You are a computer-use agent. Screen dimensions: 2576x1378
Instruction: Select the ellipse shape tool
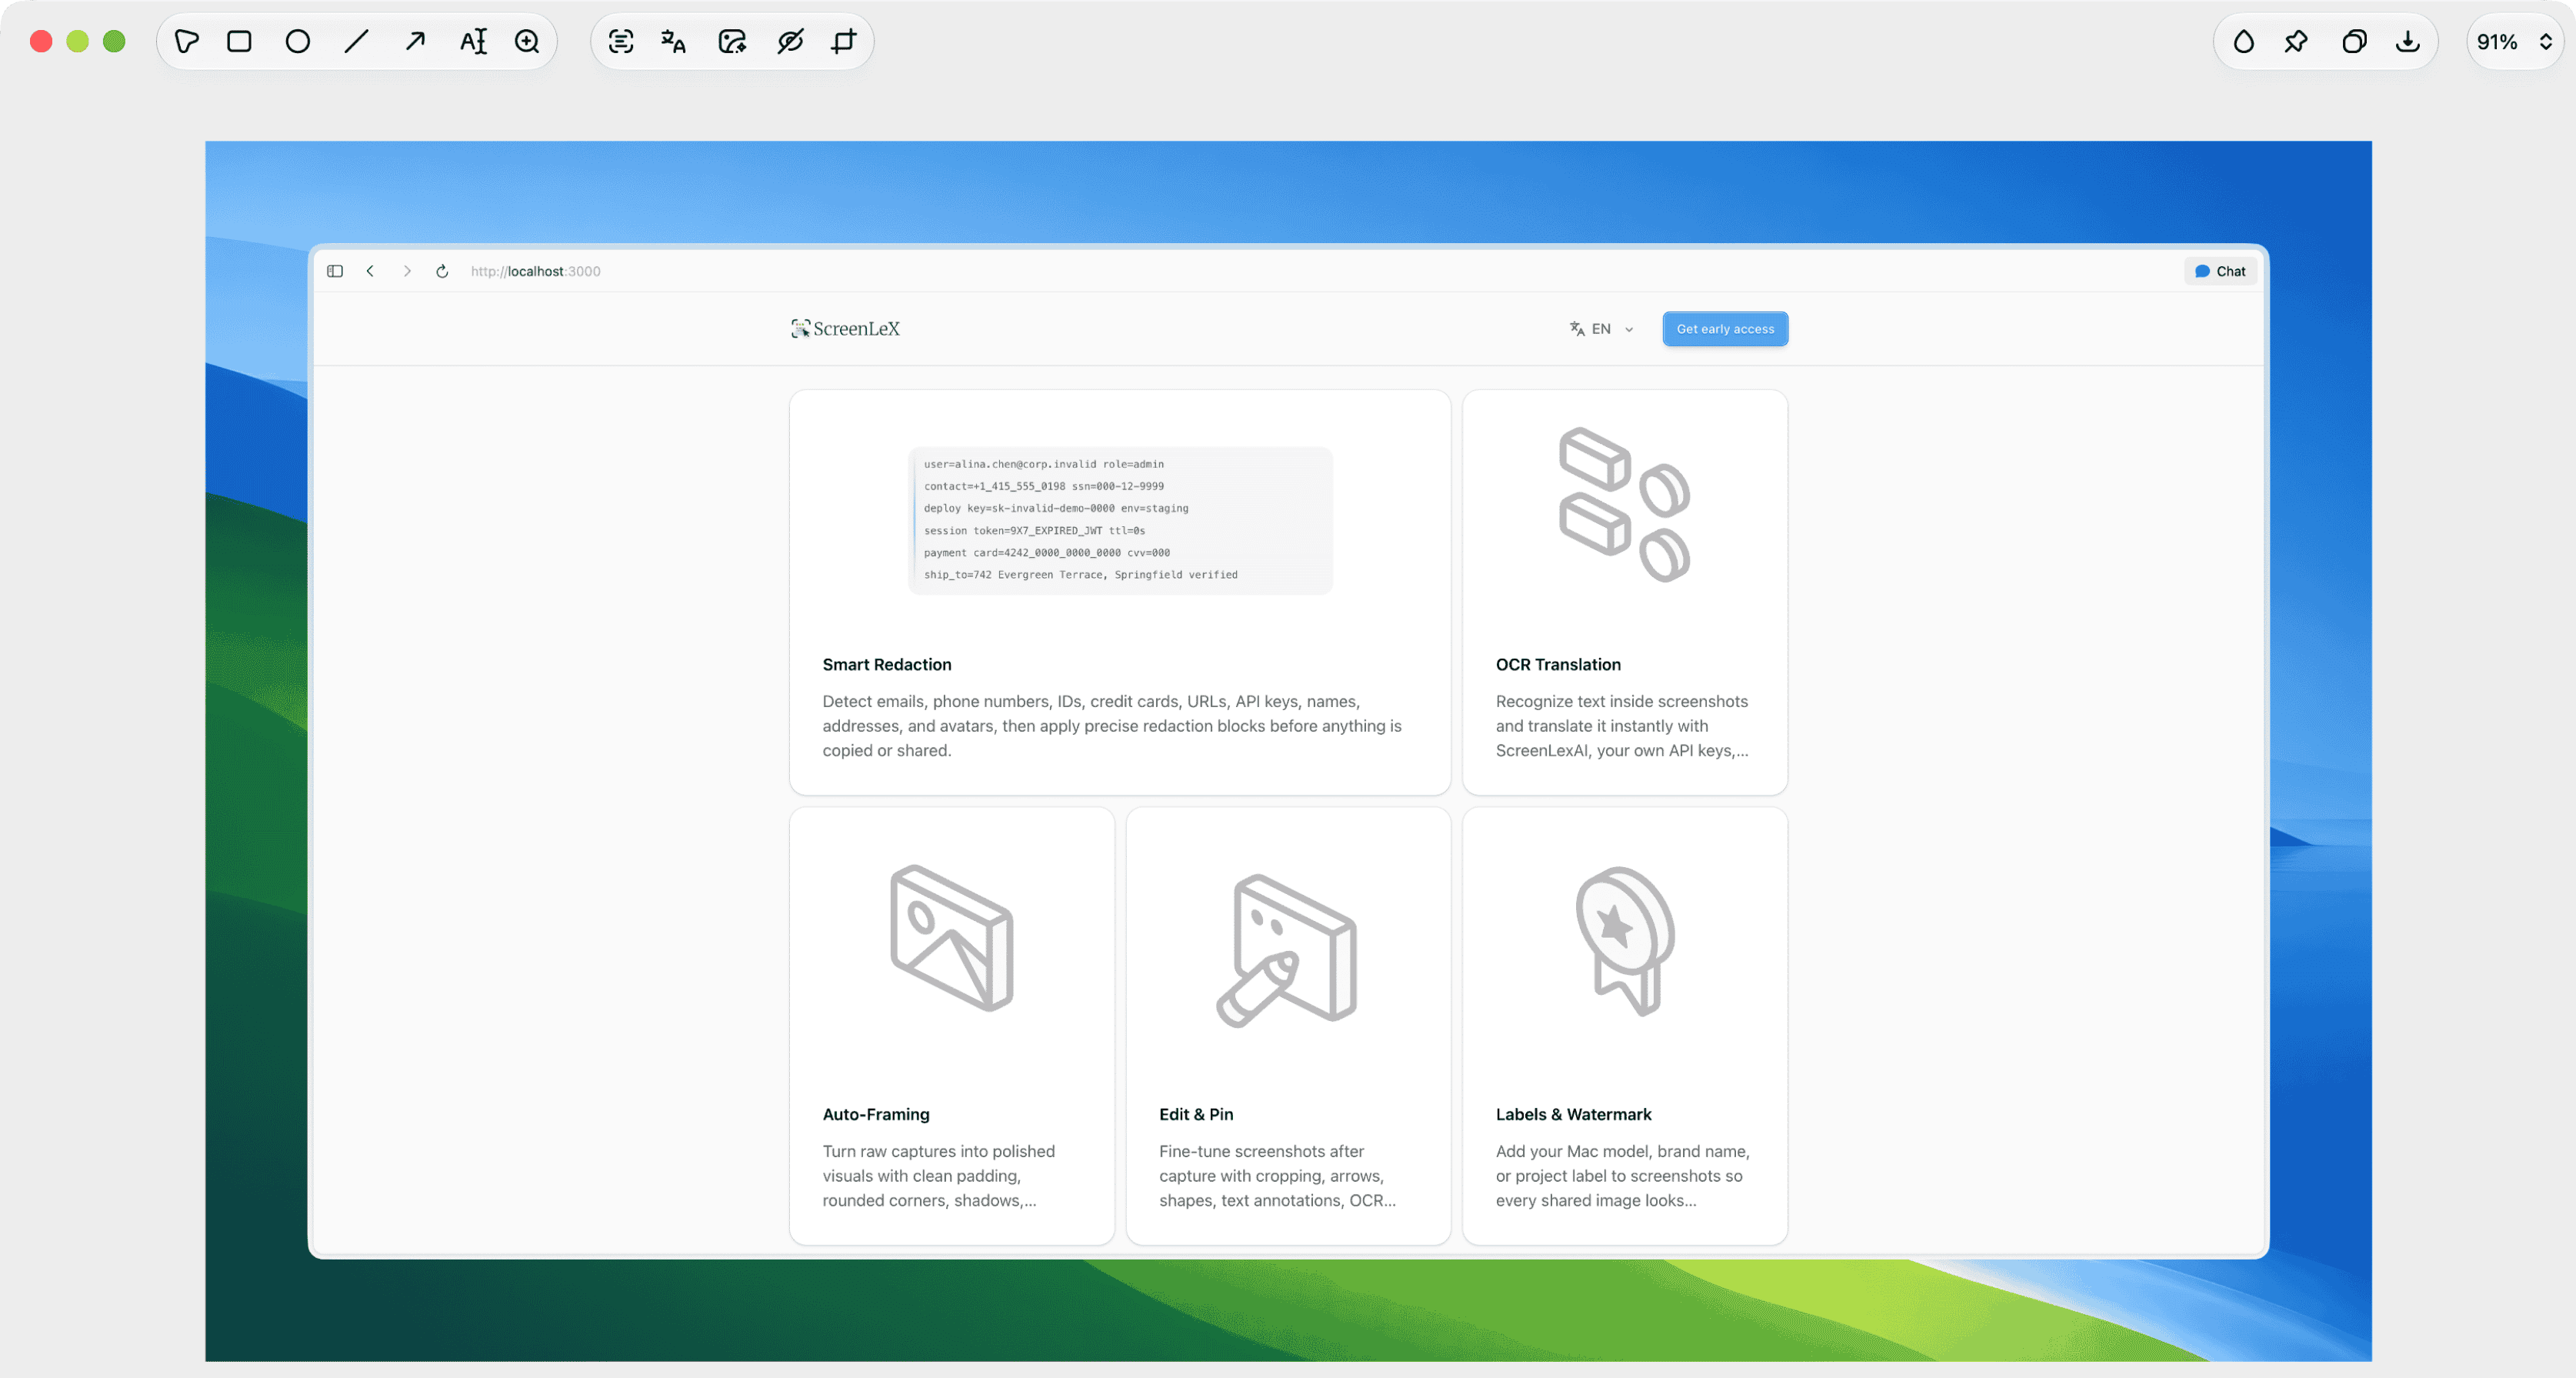coord(297,41)
